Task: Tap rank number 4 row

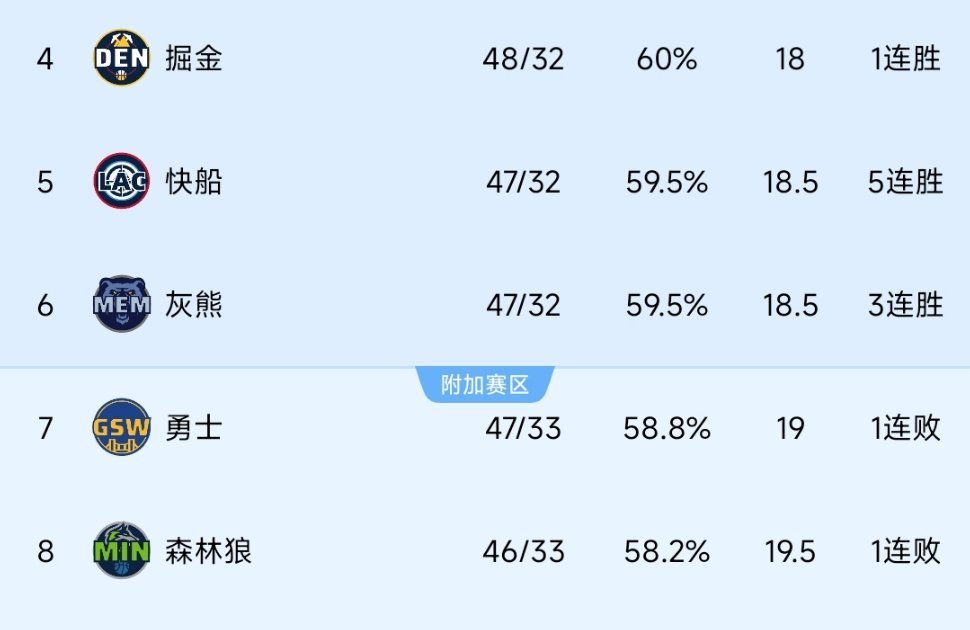Action: [485, 59]
